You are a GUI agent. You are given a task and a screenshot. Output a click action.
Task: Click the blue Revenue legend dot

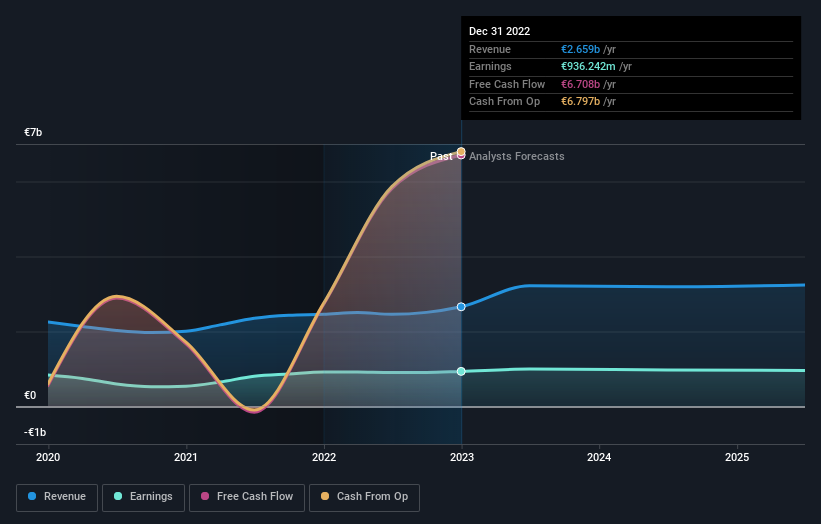click(x=32, y=496)
